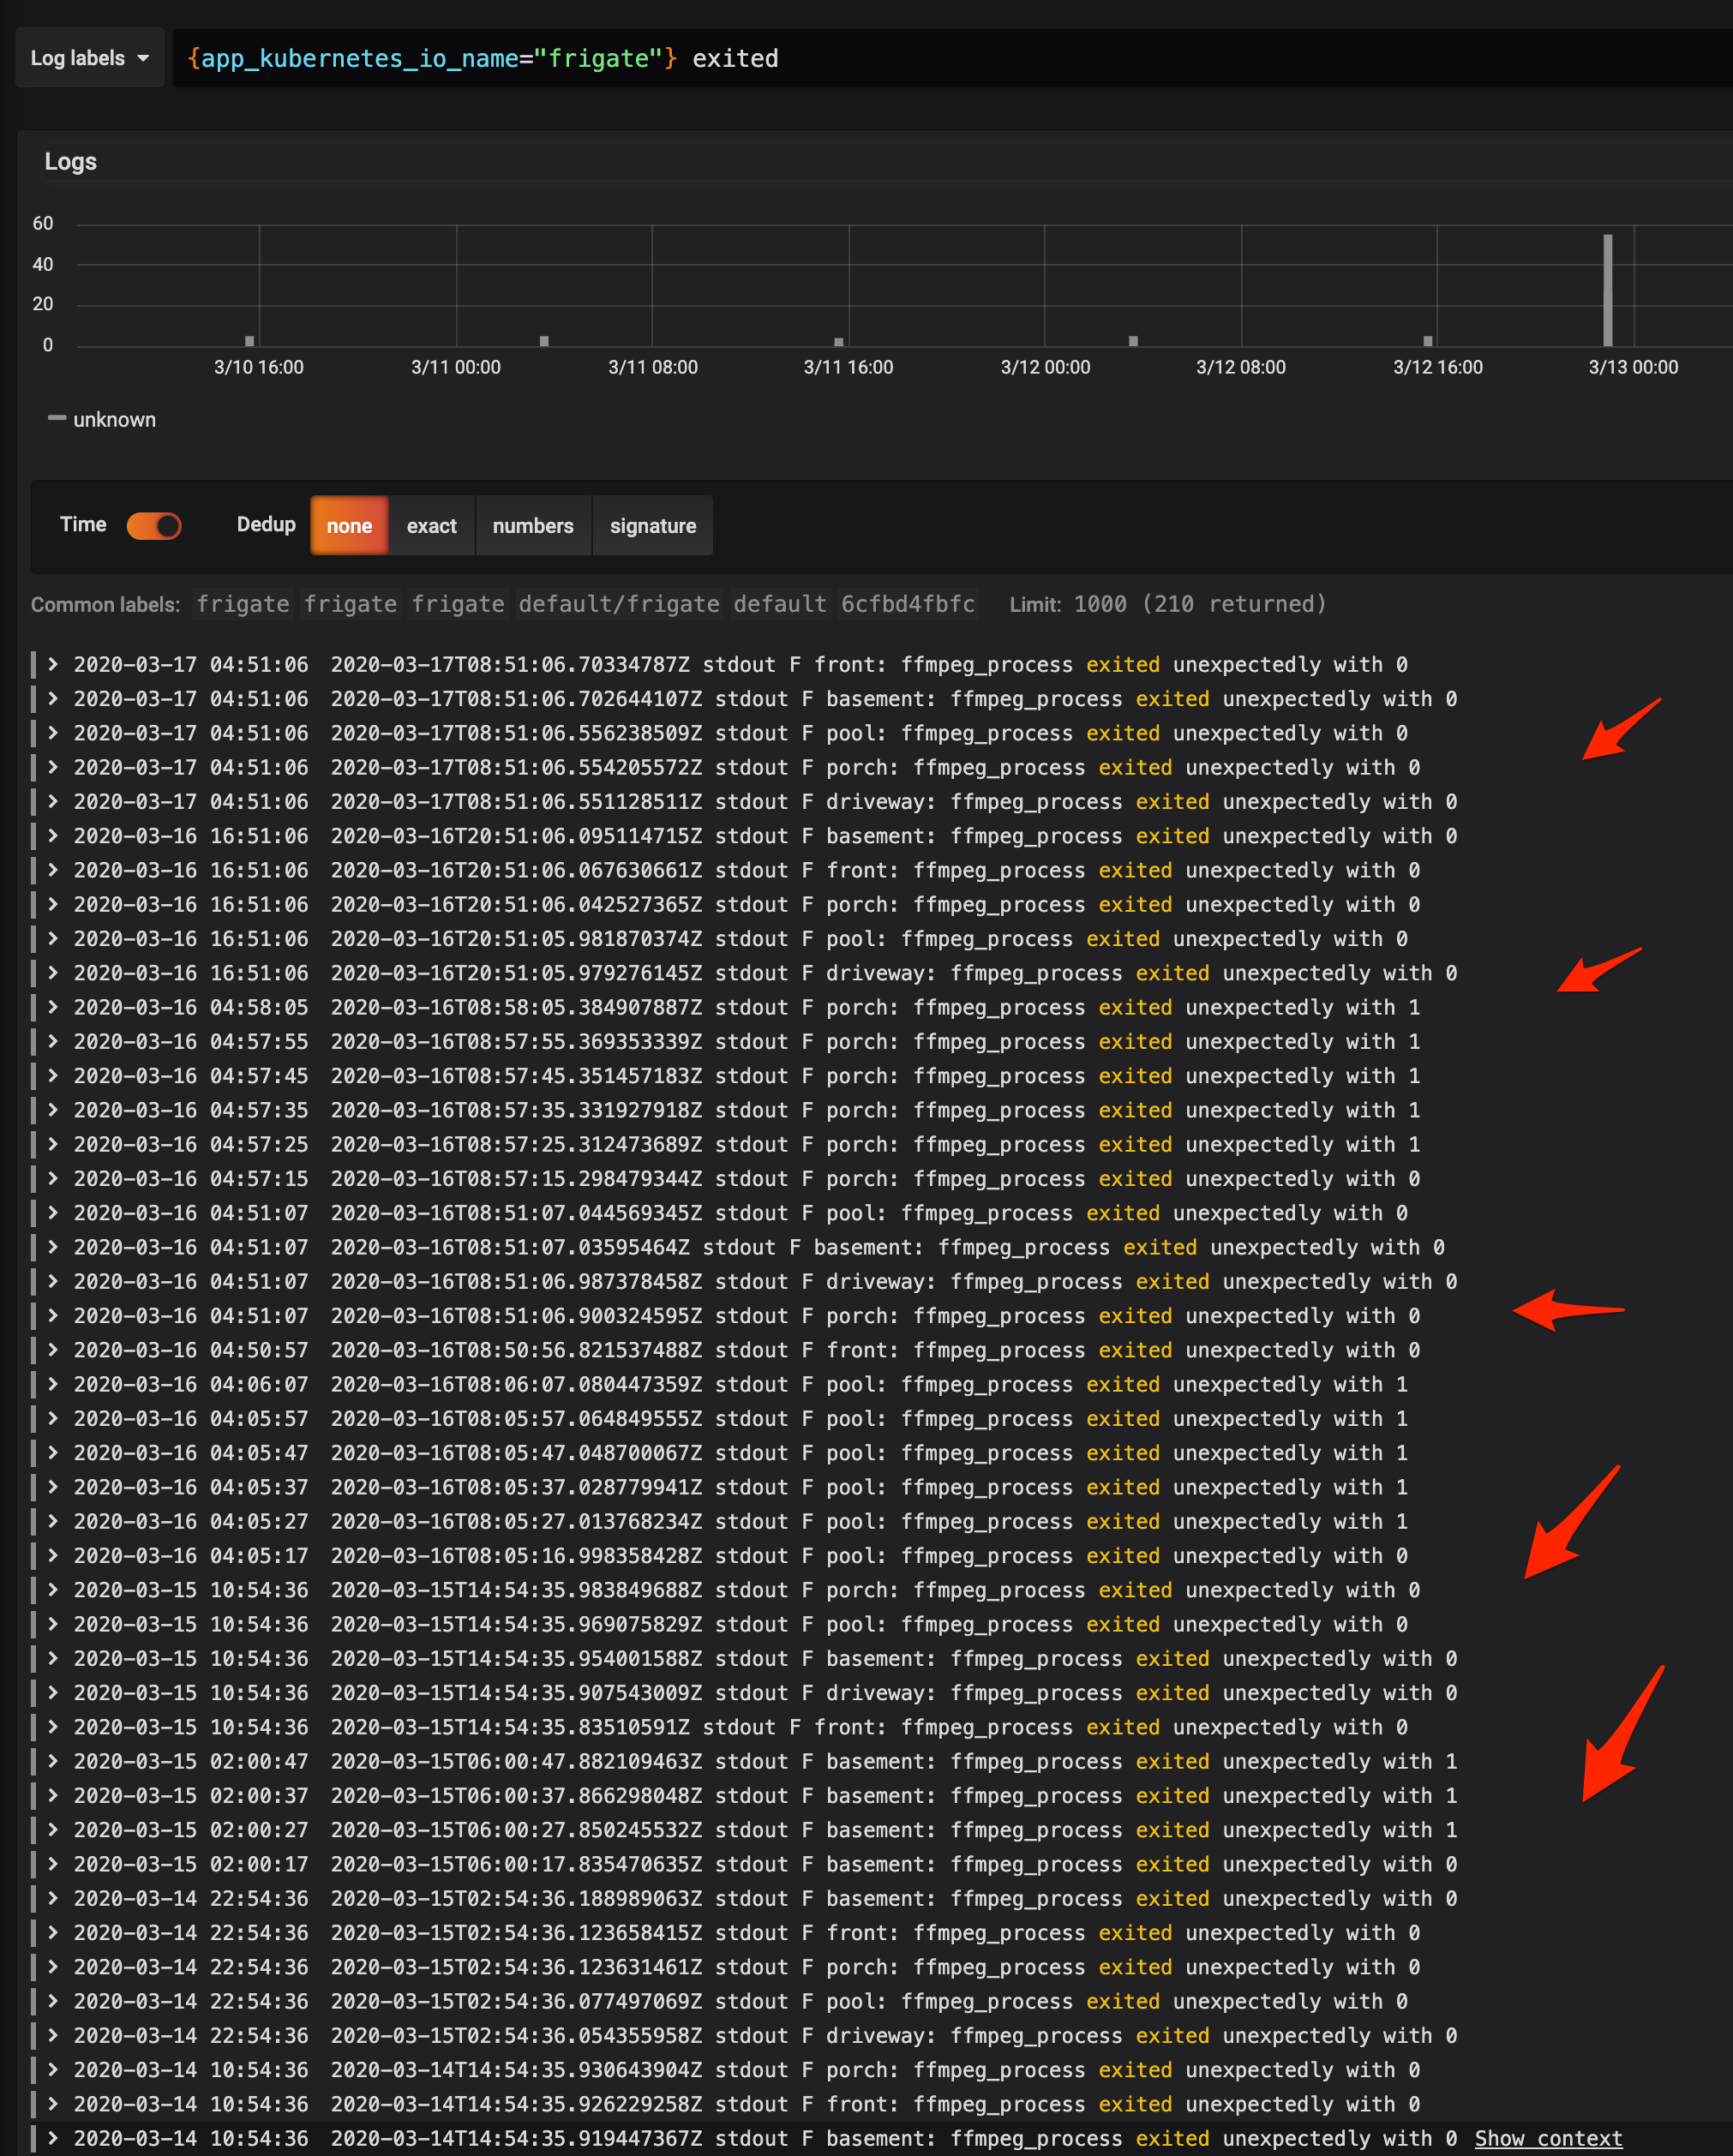
Task: Select the numbers dedup option
Action: pos(533,525)
